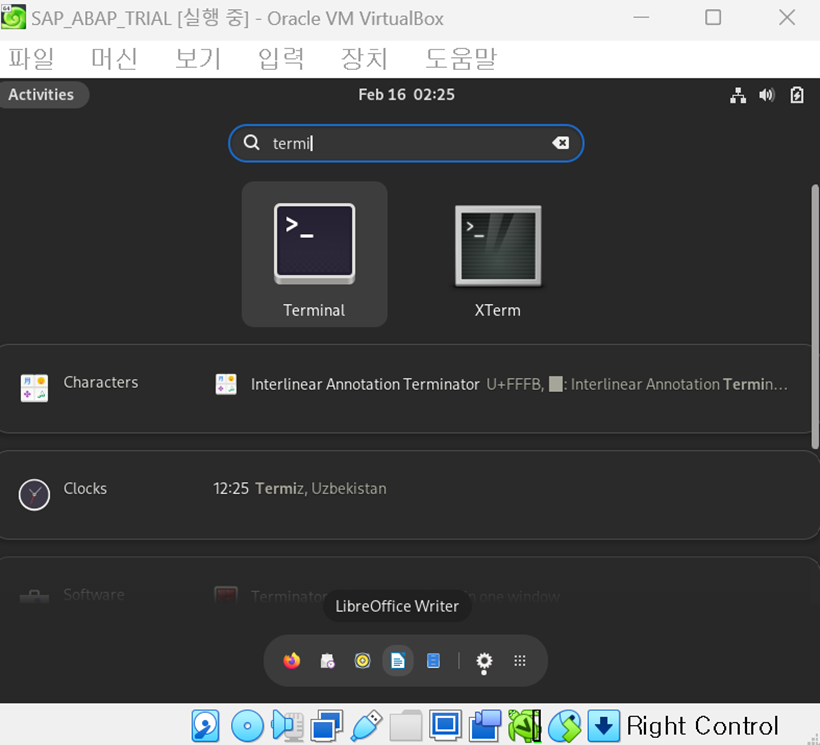Show all applications grid
The width and height of the screenshot is (820, 745).
tap(519, 661)
